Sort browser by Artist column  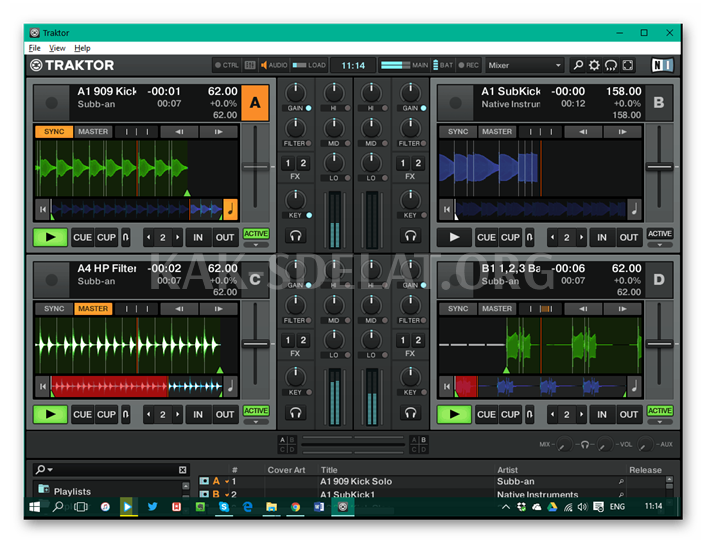point(507,470)
